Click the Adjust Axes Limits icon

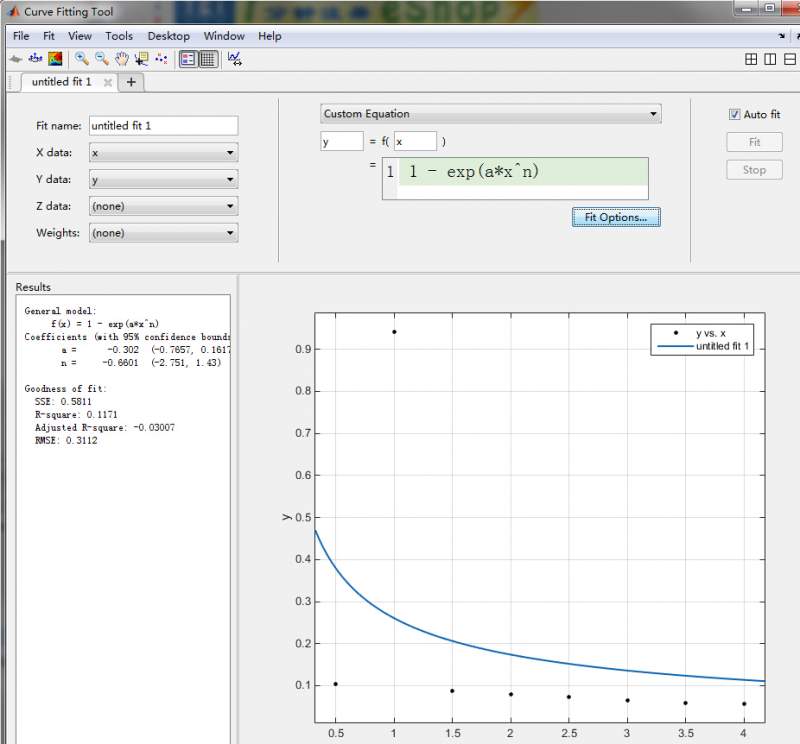click(234, 59)
